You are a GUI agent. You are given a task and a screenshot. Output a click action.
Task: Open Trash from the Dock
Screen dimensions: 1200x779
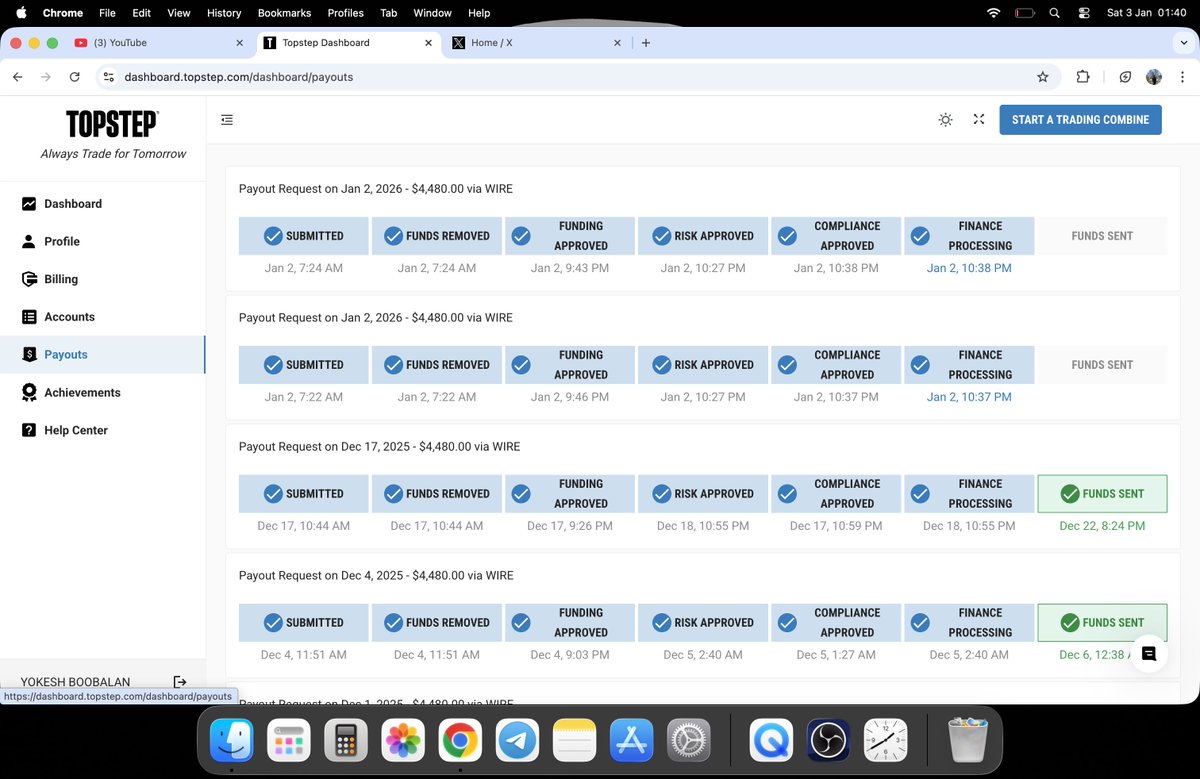pyautogui.click(x=967, y=741)
